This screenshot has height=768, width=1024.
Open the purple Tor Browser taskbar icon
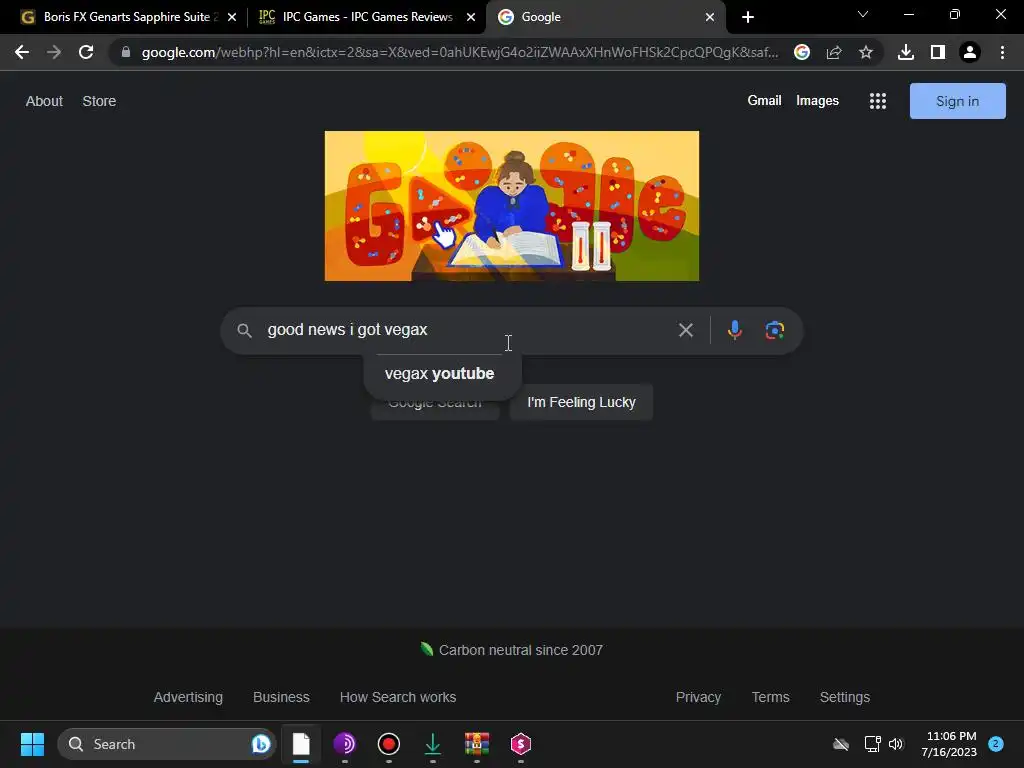(x=345, y=744)
